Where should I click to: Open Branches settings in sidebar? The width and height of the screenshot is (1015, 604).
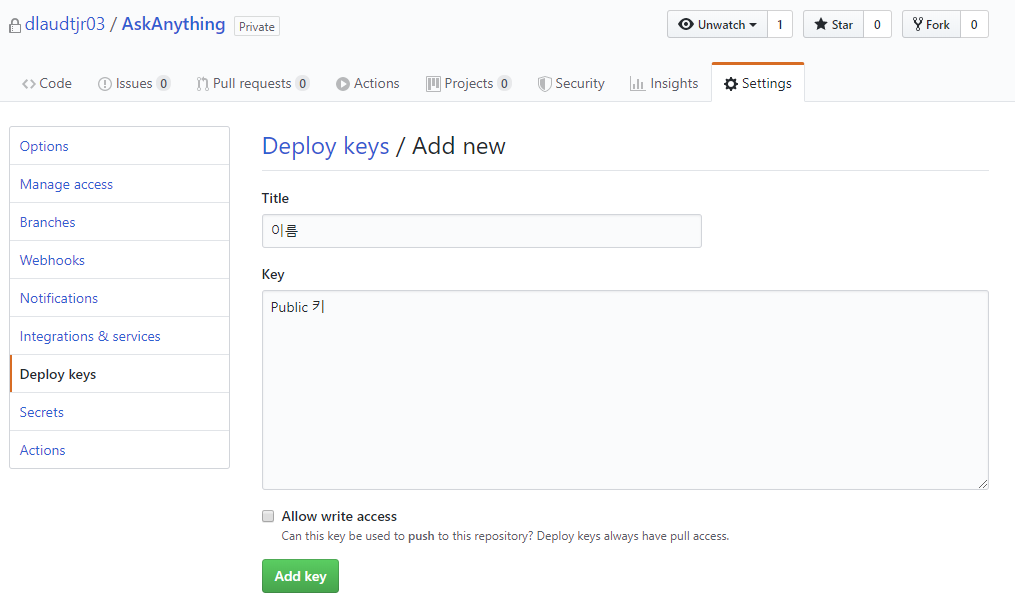pos(120,222)
